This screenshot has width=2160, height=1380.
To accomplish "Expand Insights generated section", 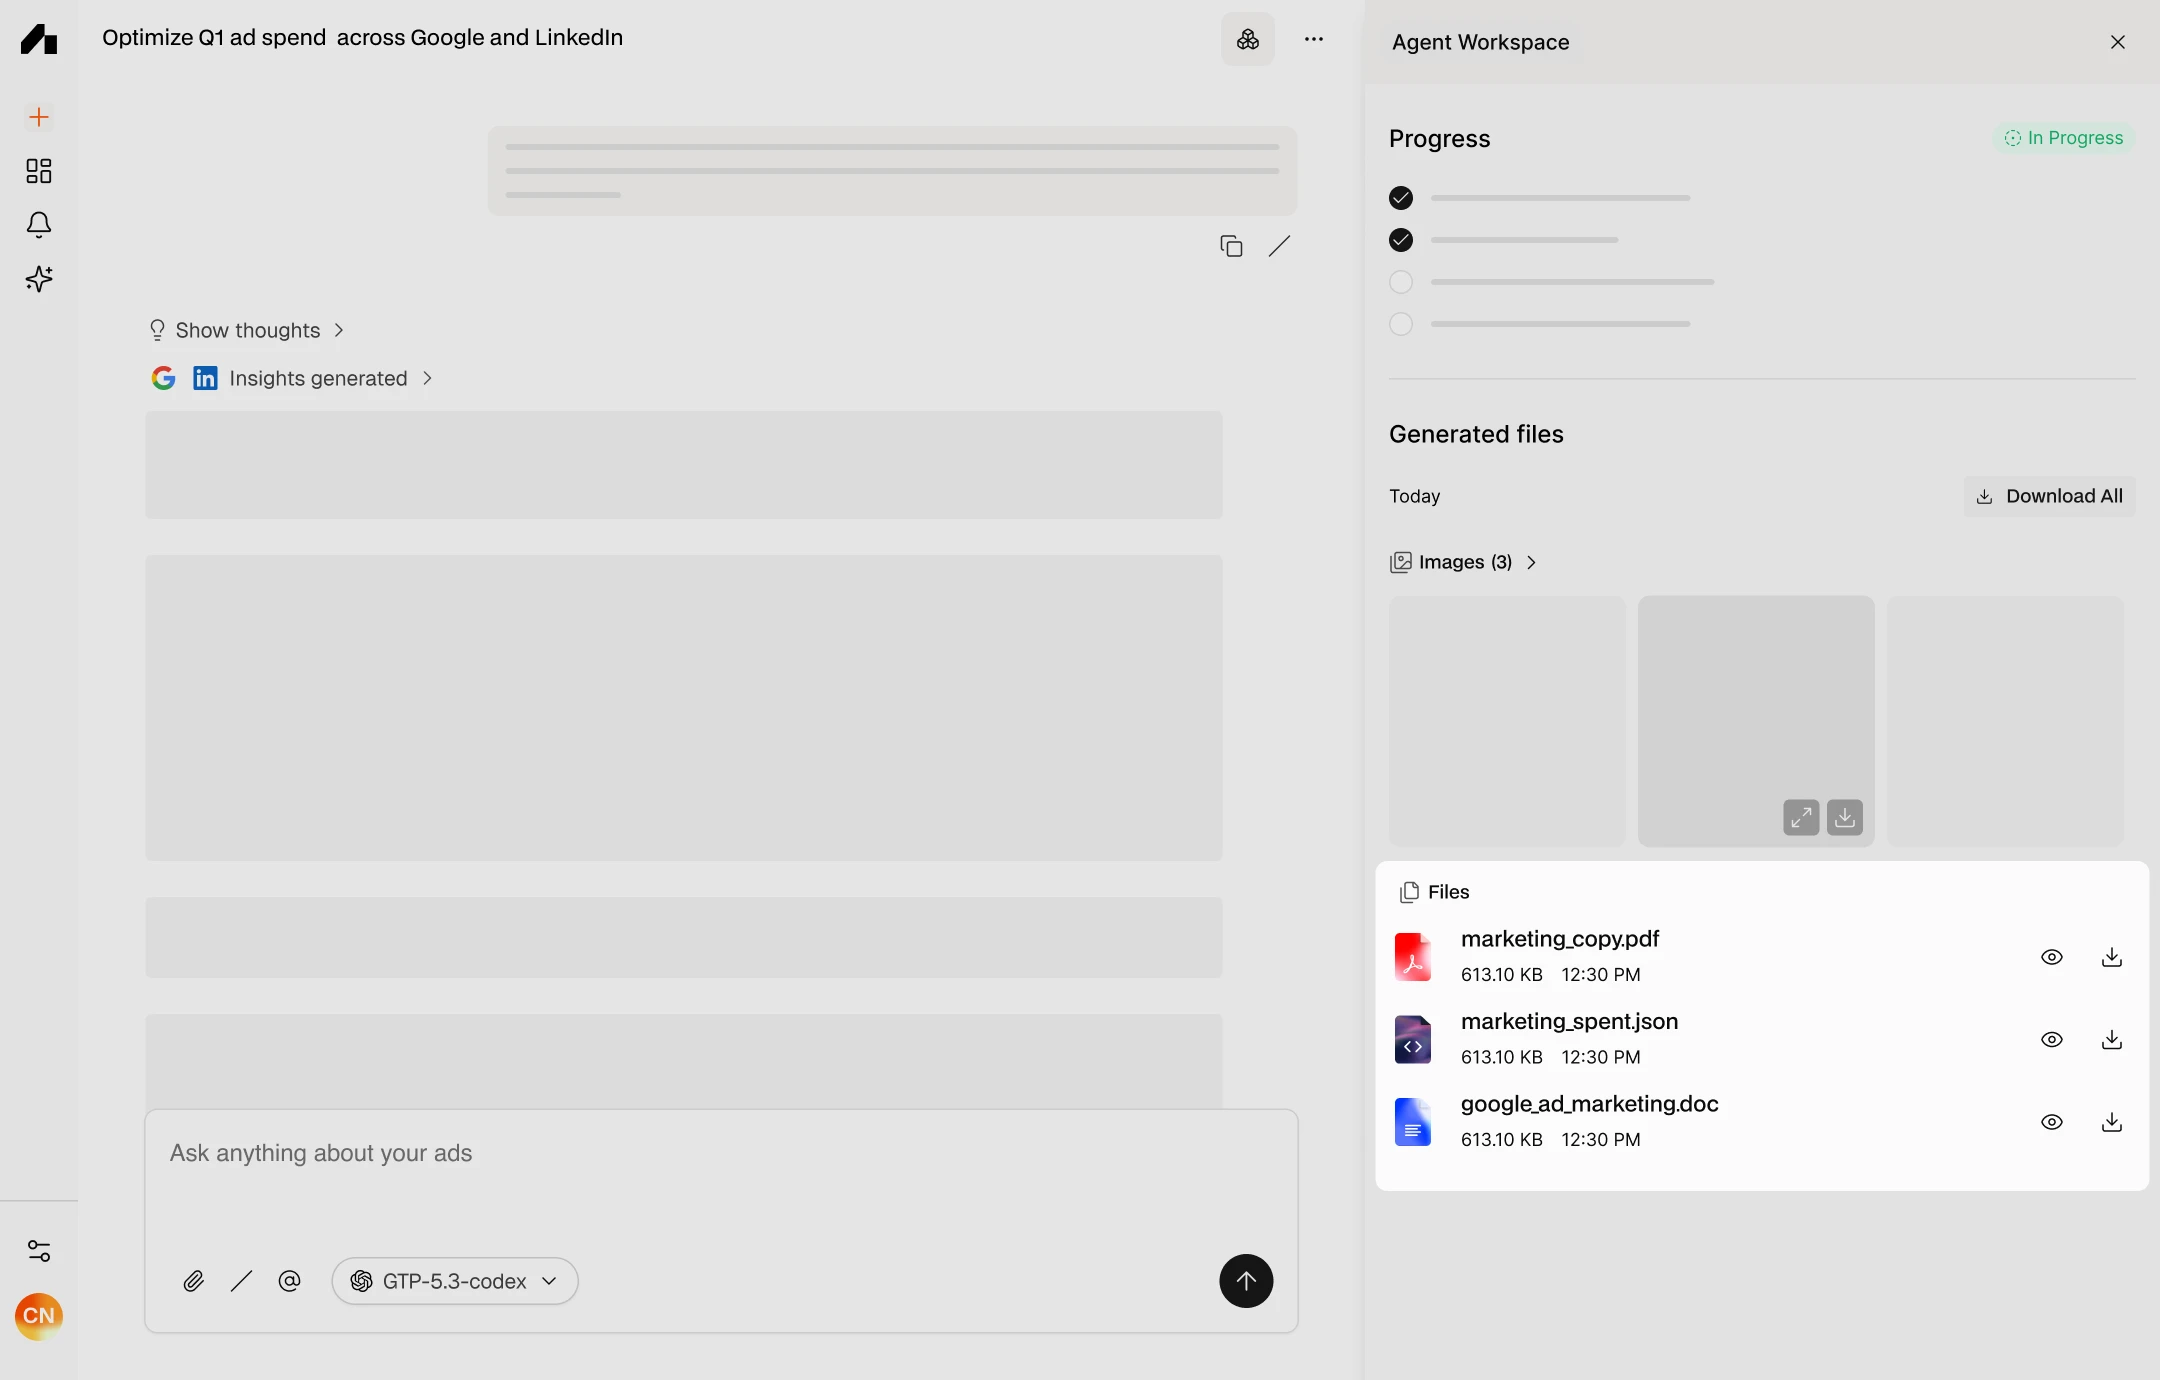I will click(x=318, y=378).
